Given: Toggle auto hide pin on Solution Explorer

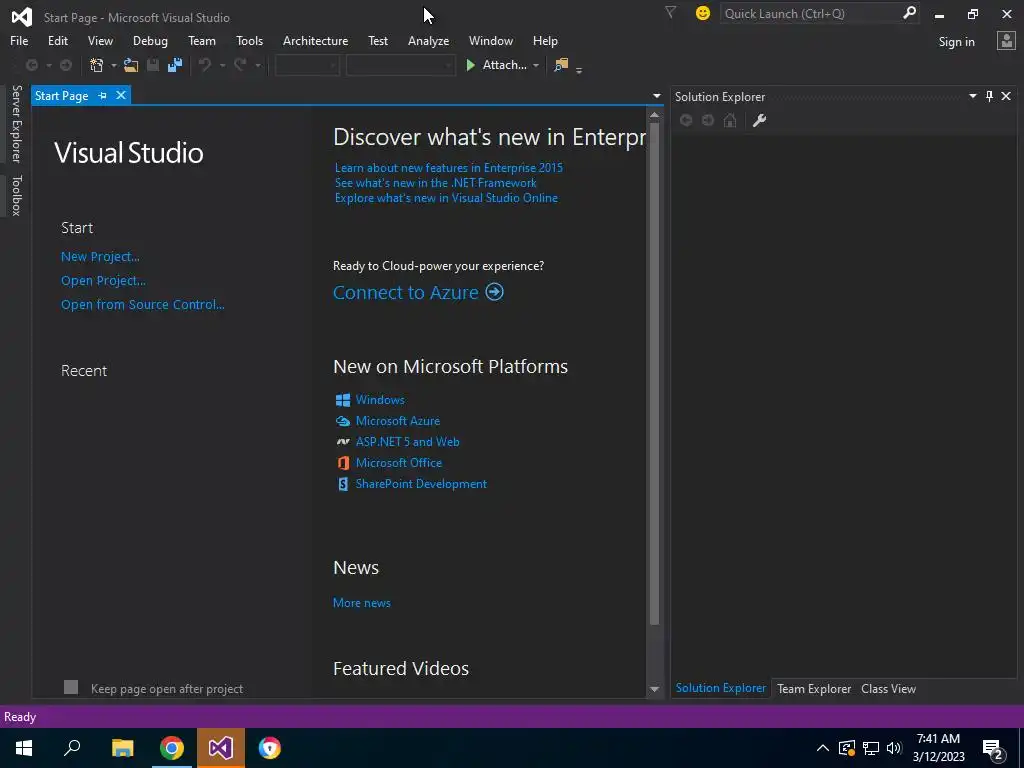Looking at the screenshot, I should click(x=989, y=96).
